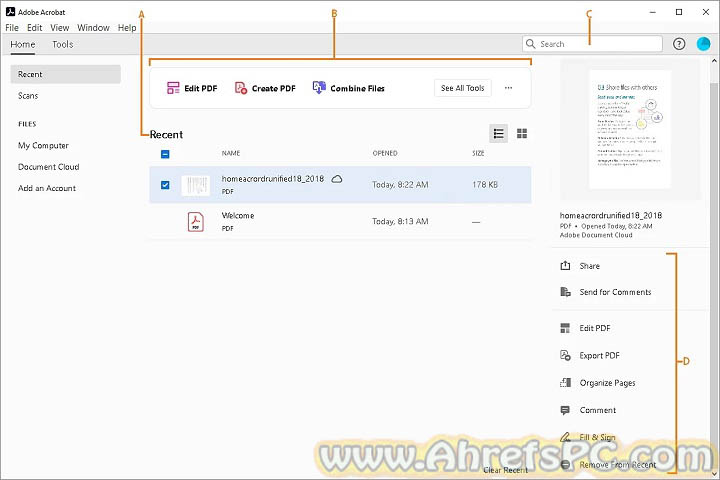Click Export PDF label in right pane
Screen dimensions: 720x480
tap(599, 356)
